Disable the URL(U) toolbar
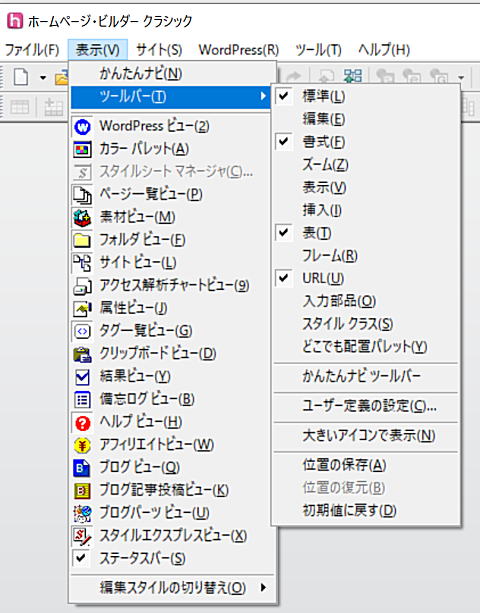480x613 pixels. [284, 278]
